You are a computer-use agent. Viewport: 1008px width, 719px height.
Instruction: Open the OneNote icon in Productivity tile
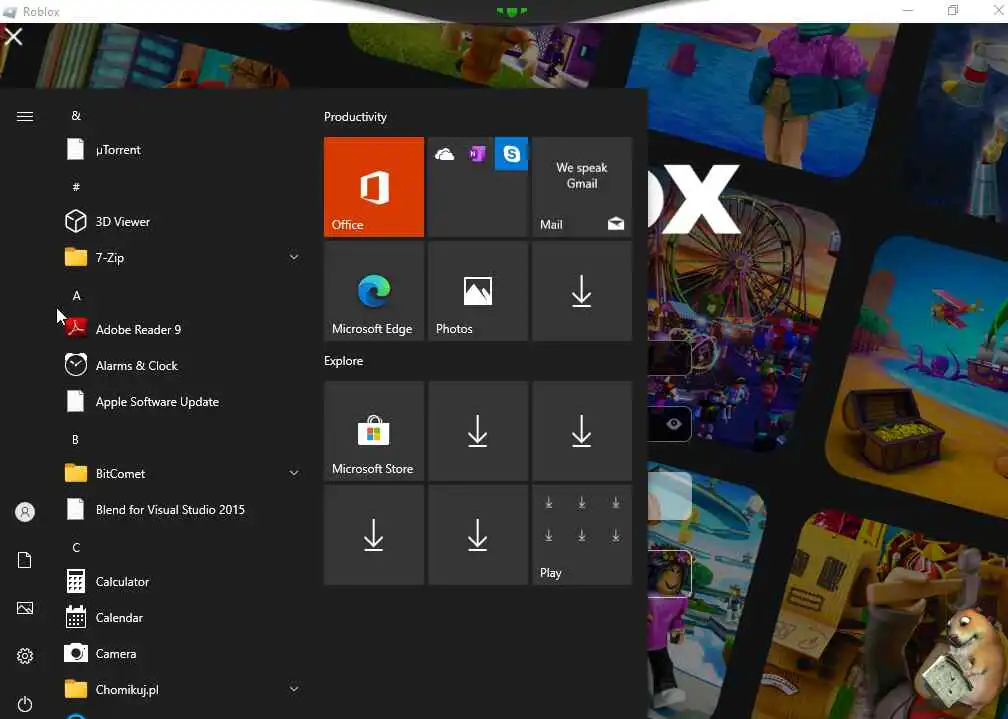478,154
